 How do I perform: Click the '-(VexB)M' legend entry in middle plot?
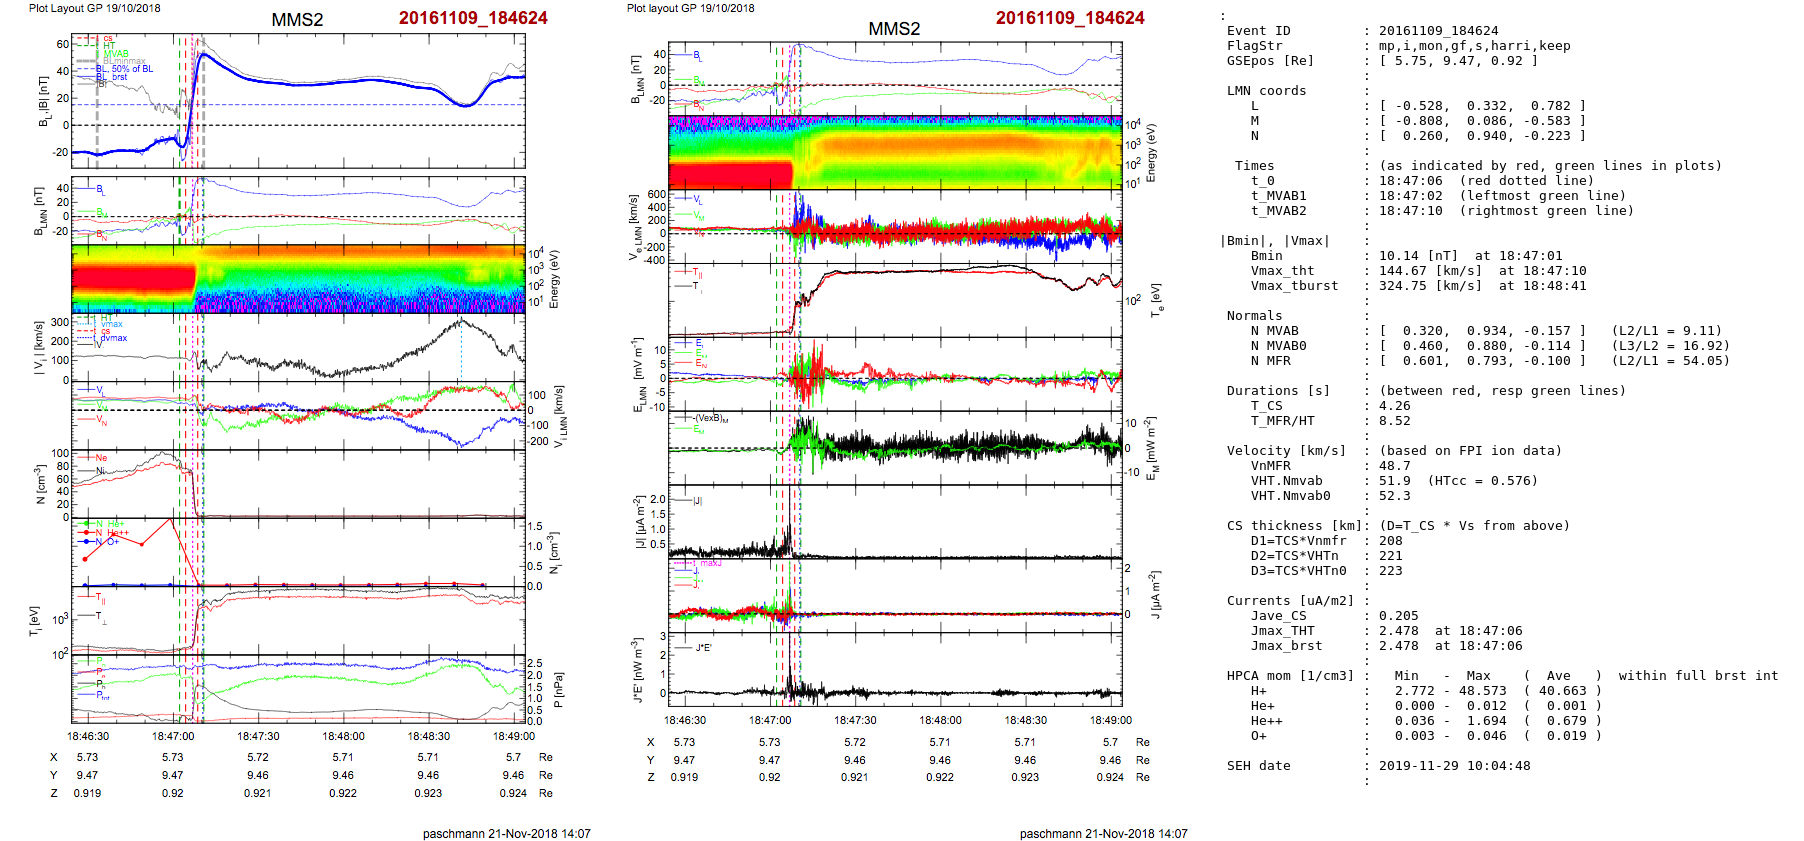(x=711, y=419)
